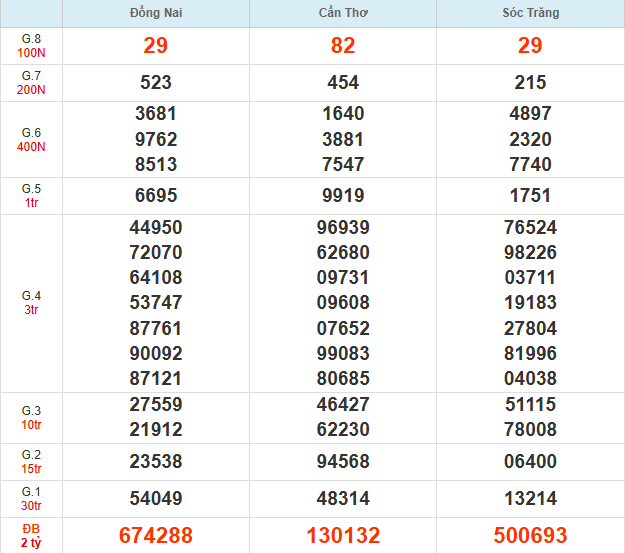This screenshot has height=553, width=625.
Task: Select G.5 result 6695
Action: point(156,196)
